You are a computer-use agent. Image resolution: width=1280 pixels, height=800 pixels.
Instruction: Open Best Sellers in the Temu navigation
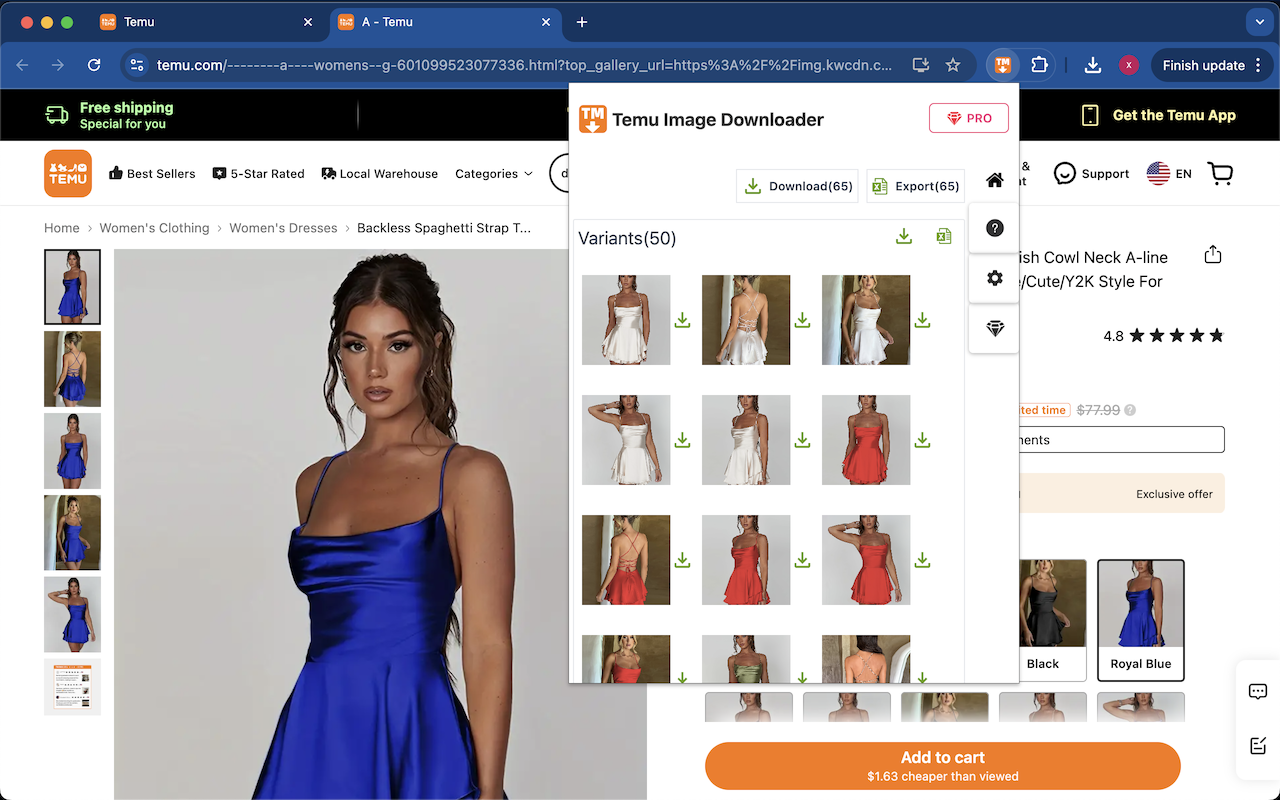point(152,174)
